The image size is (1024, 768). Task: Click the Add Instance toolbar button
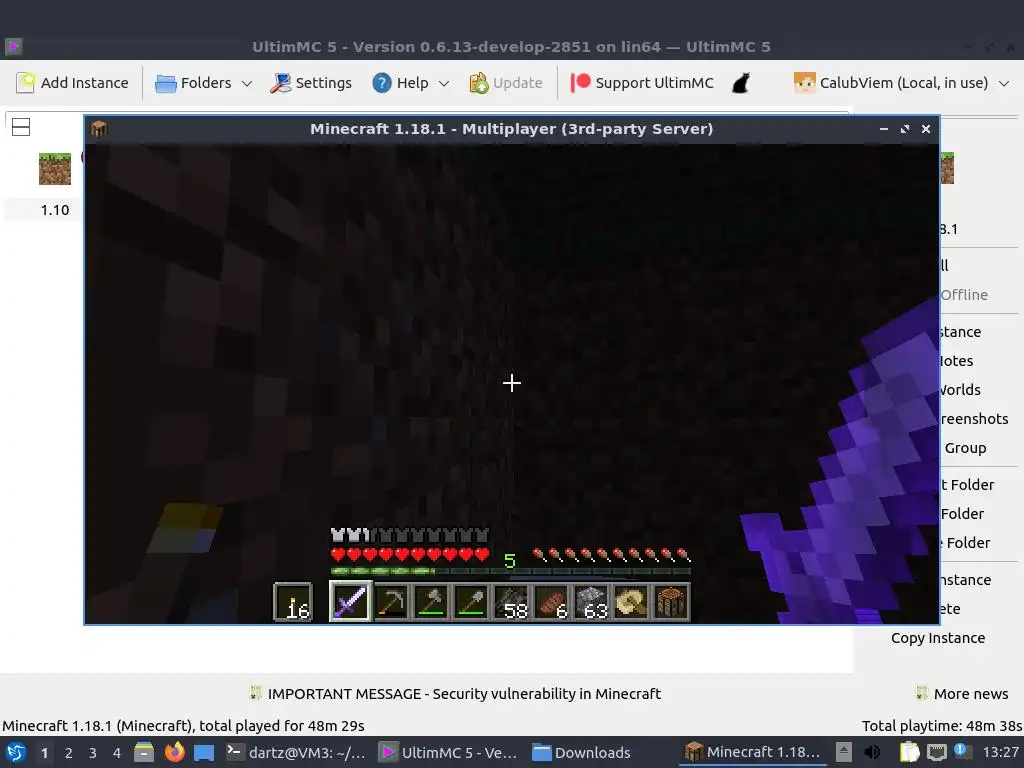[x=72, y=83]
